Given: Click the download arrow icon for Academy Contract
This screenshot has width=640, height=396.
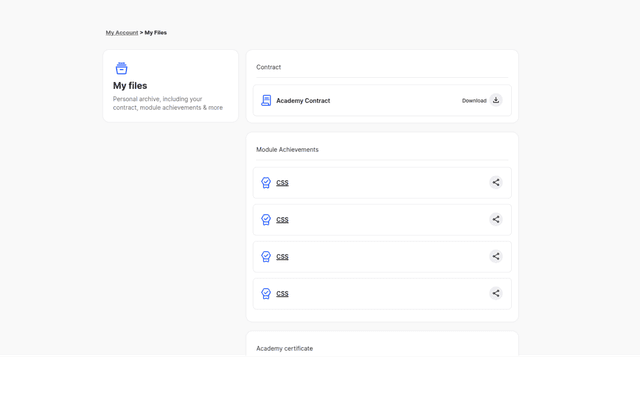Looking at the screenshot, I should pos(496,100).
